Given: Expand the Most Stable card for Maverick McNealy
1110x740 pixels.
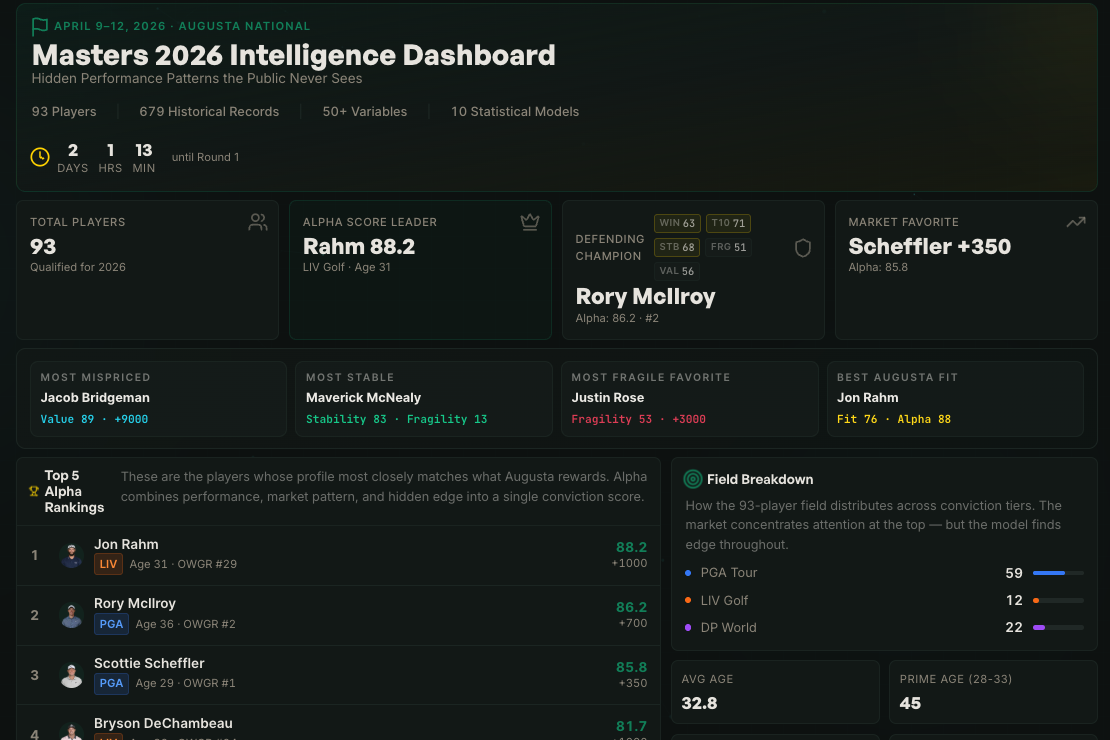Looking at the screenshot, I should click(422, 397).
